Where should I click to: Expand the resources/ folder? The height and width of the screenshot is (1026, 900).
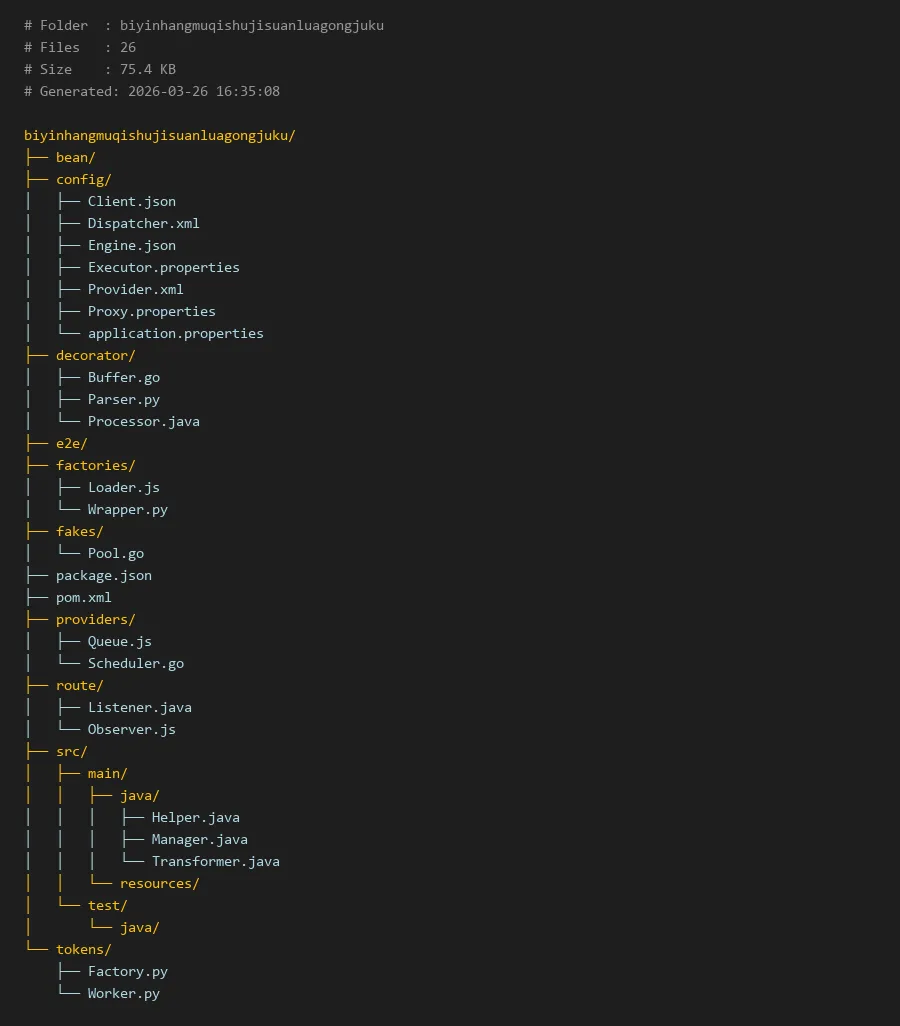point(159,883)
